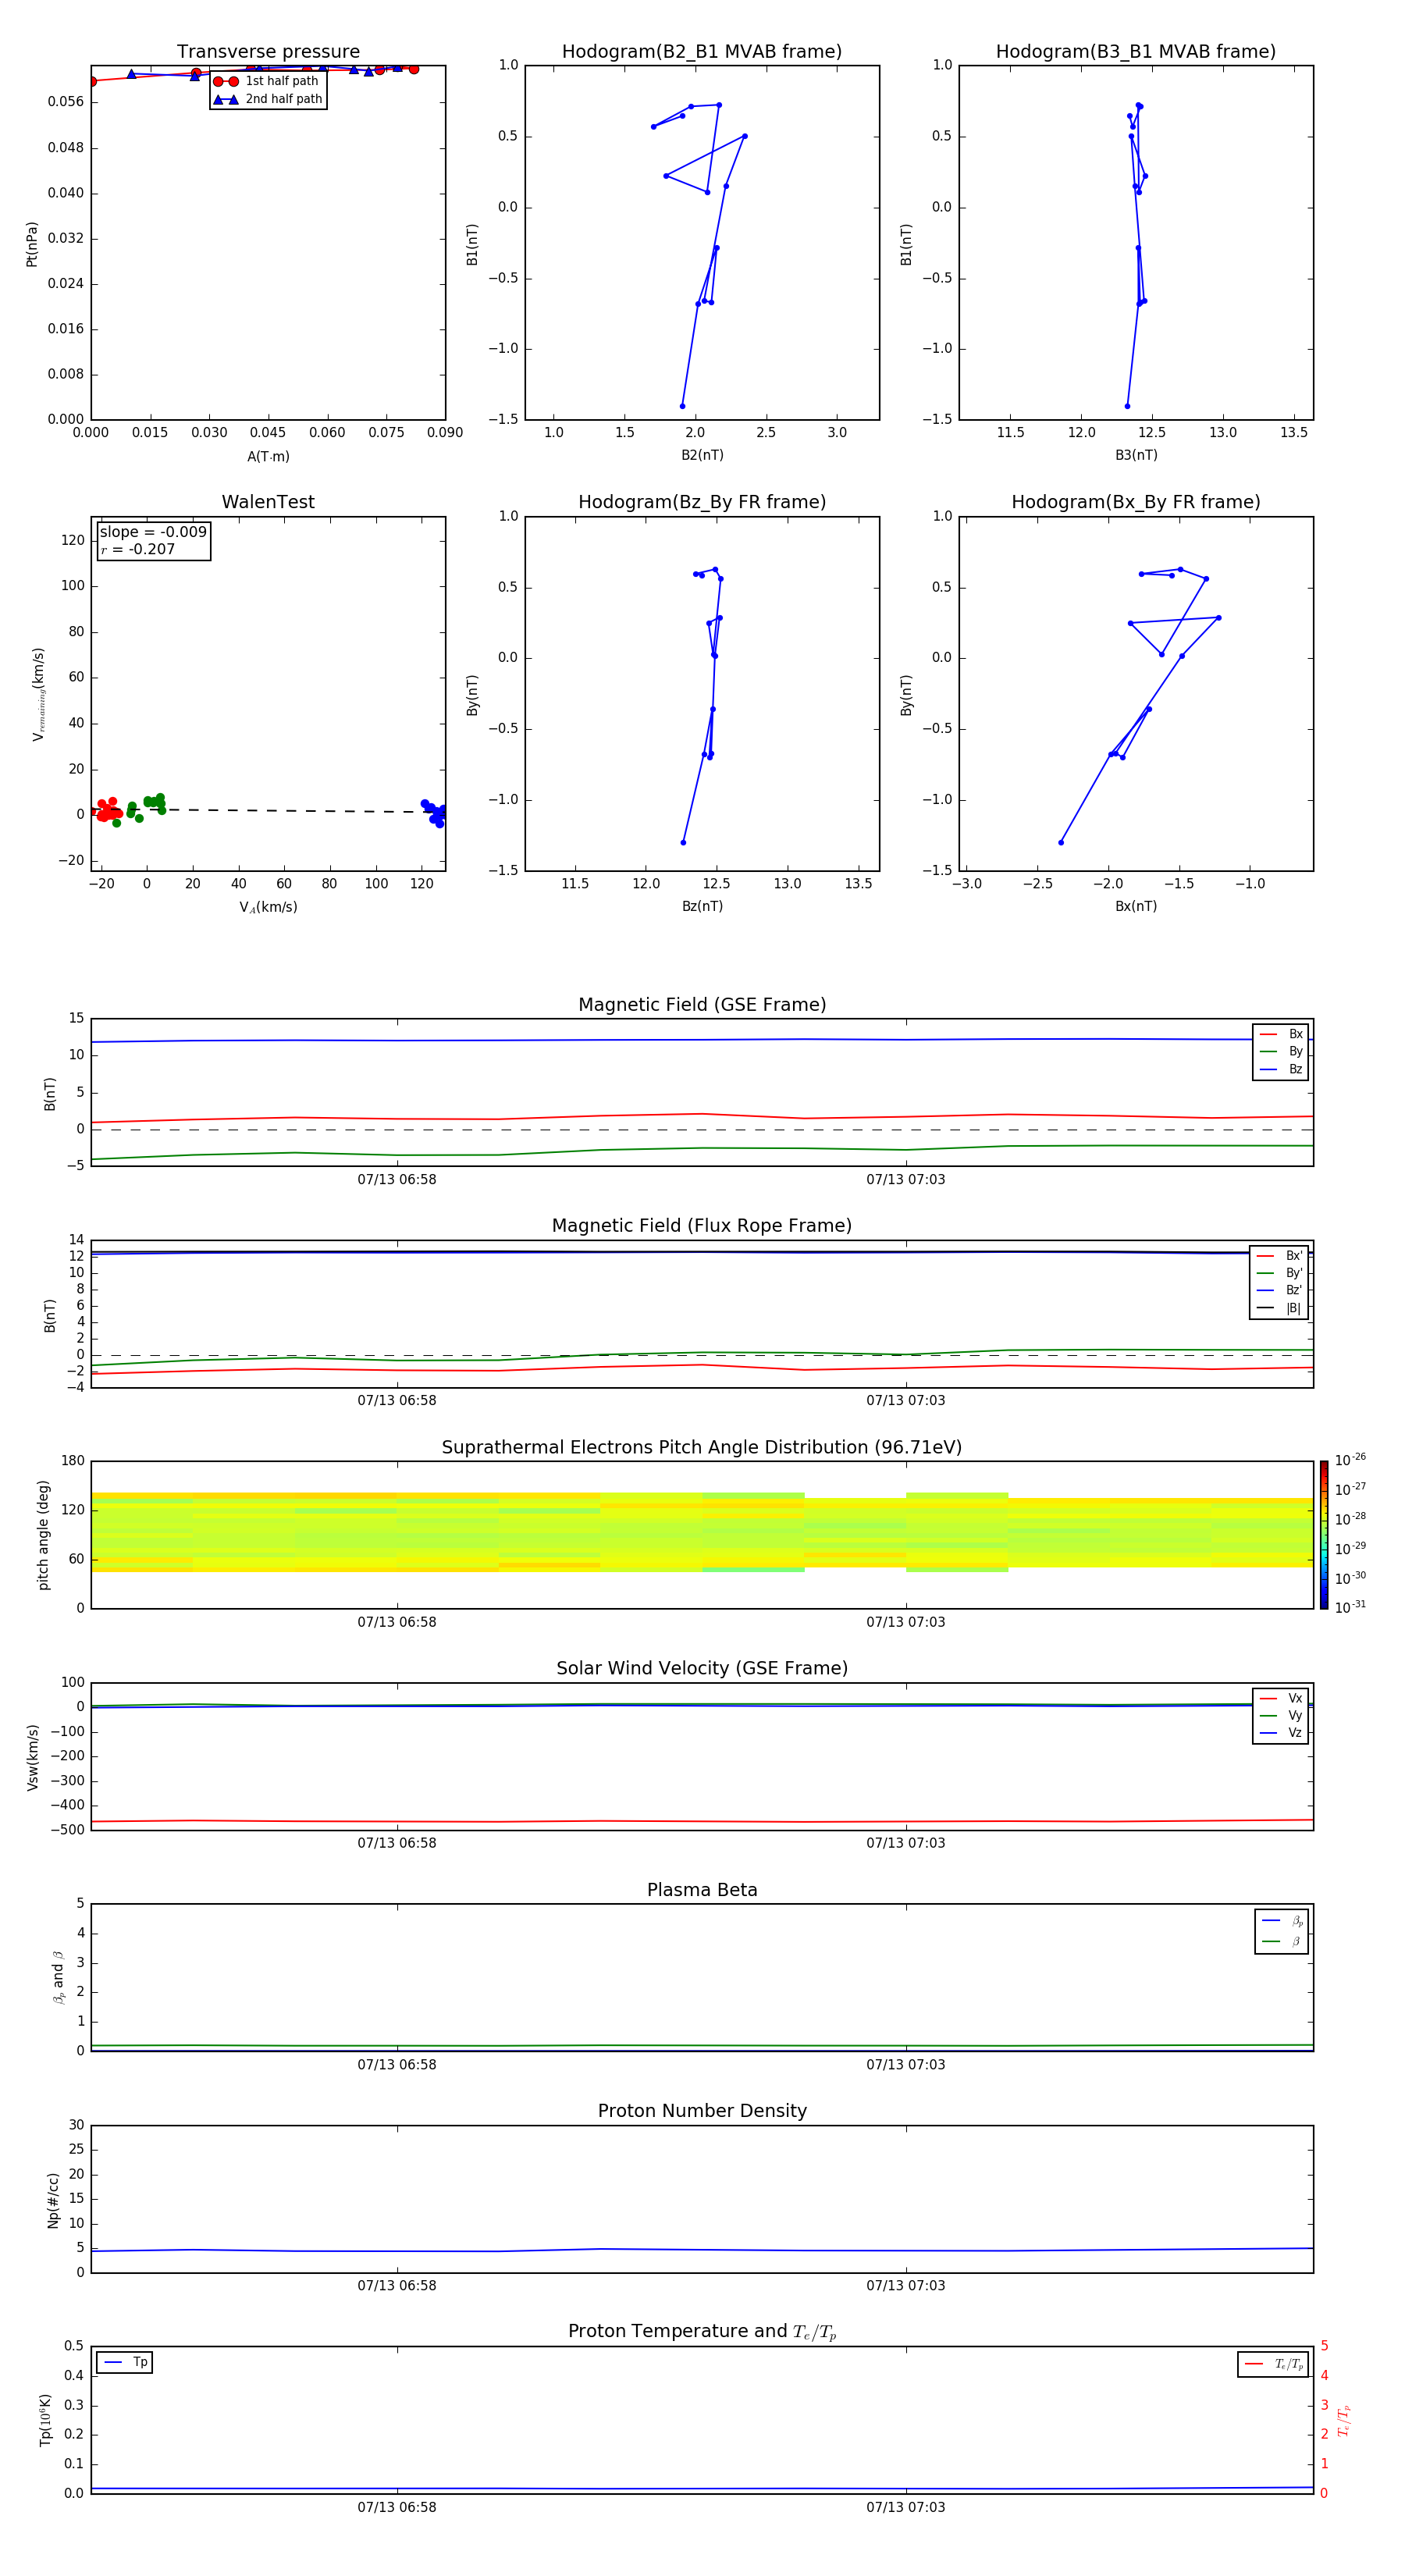Click the "WalenTest" plot title
The image size is (1405, 2576).
tap(268, 502)
